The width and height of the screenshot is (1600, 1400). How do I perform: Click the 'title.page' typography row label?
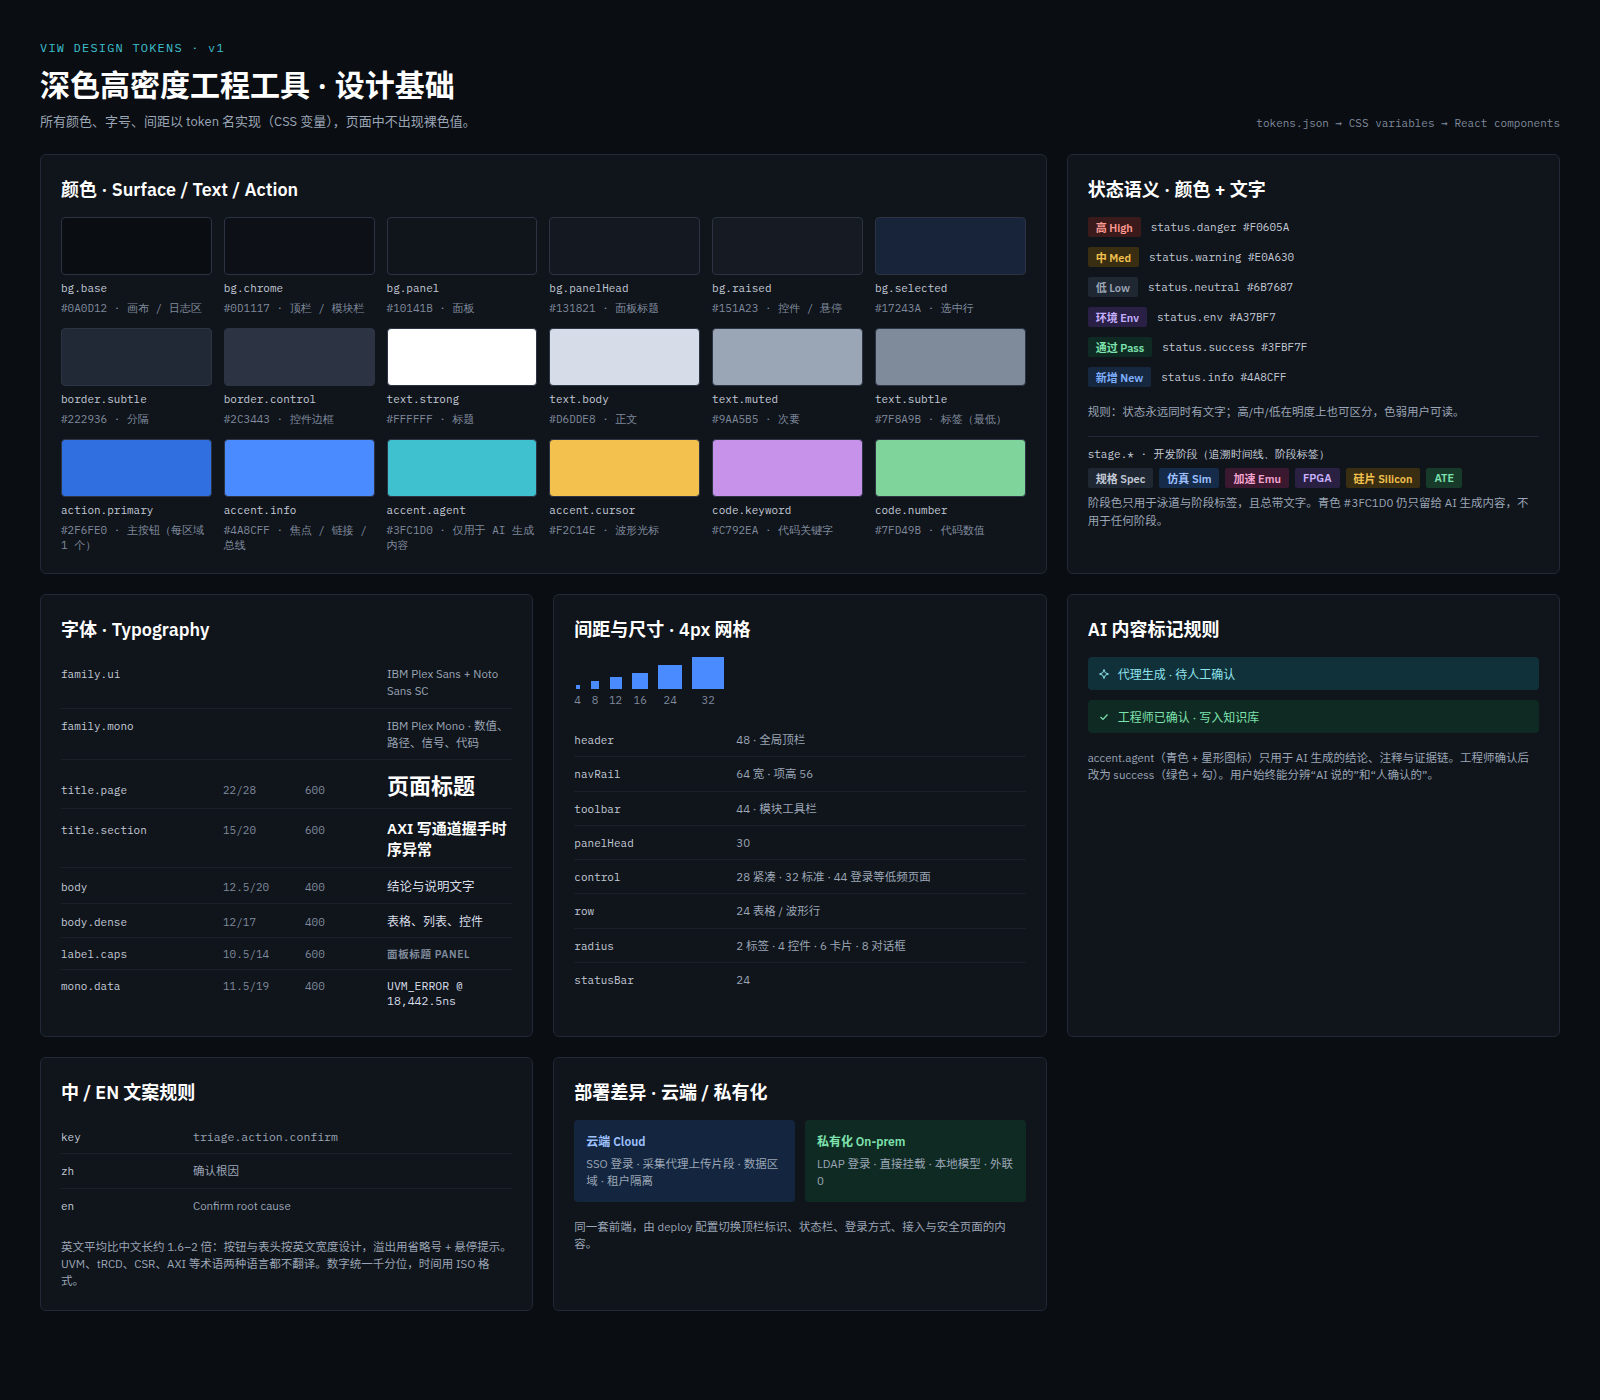pyautogui.click(x=94, y=790)
